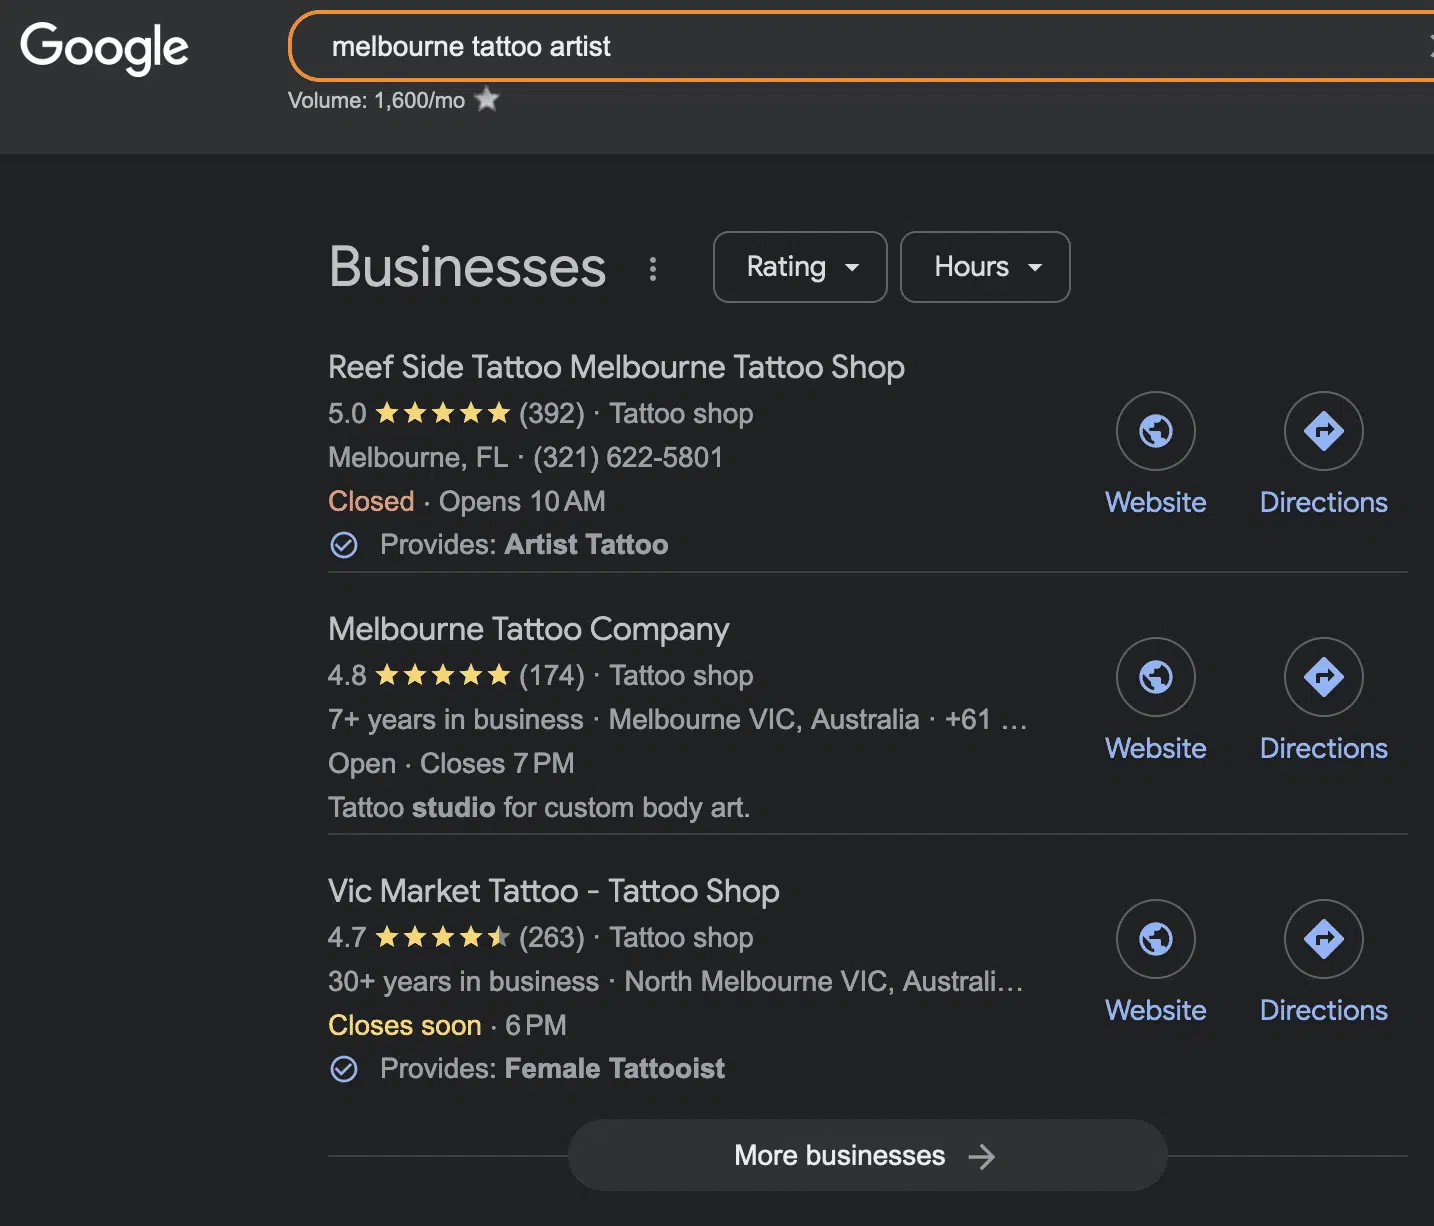Click the verified check beside 'Provides: Artist Tattoo'
Screen dimensions: 1434x1226
[344, 545]
